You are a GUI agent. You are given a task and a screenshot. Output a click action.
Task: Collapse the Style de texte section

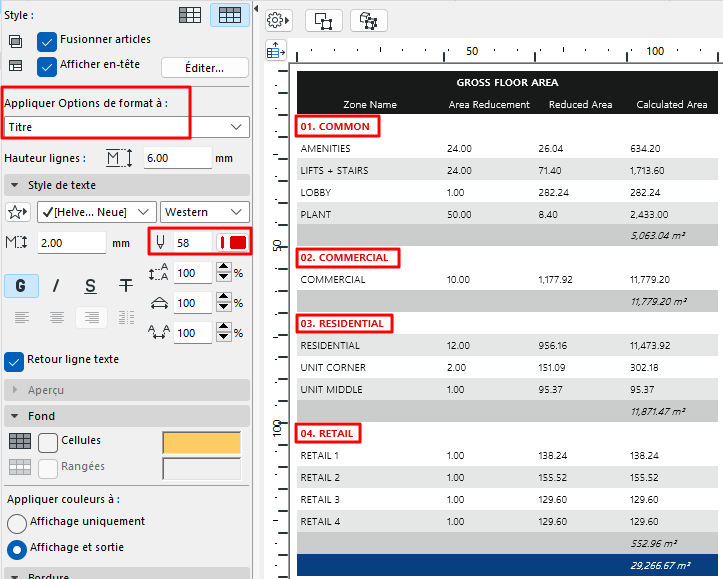[x=14, y=185]
